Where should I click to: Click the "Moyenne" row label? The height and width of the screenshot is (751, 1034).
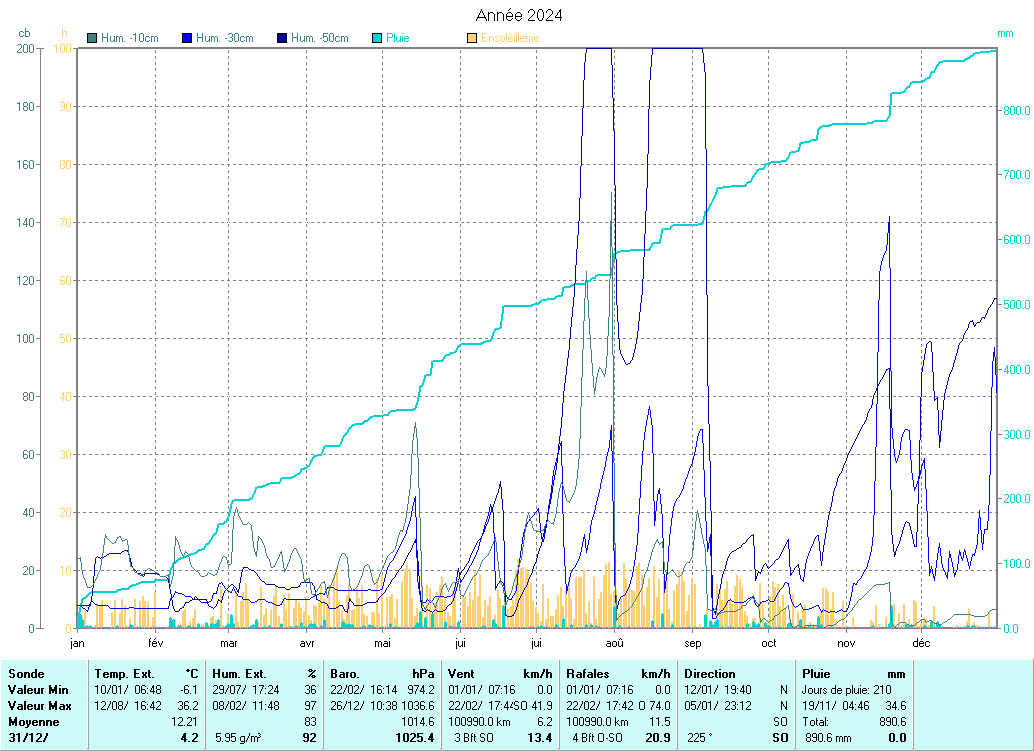tap(31, 722)
